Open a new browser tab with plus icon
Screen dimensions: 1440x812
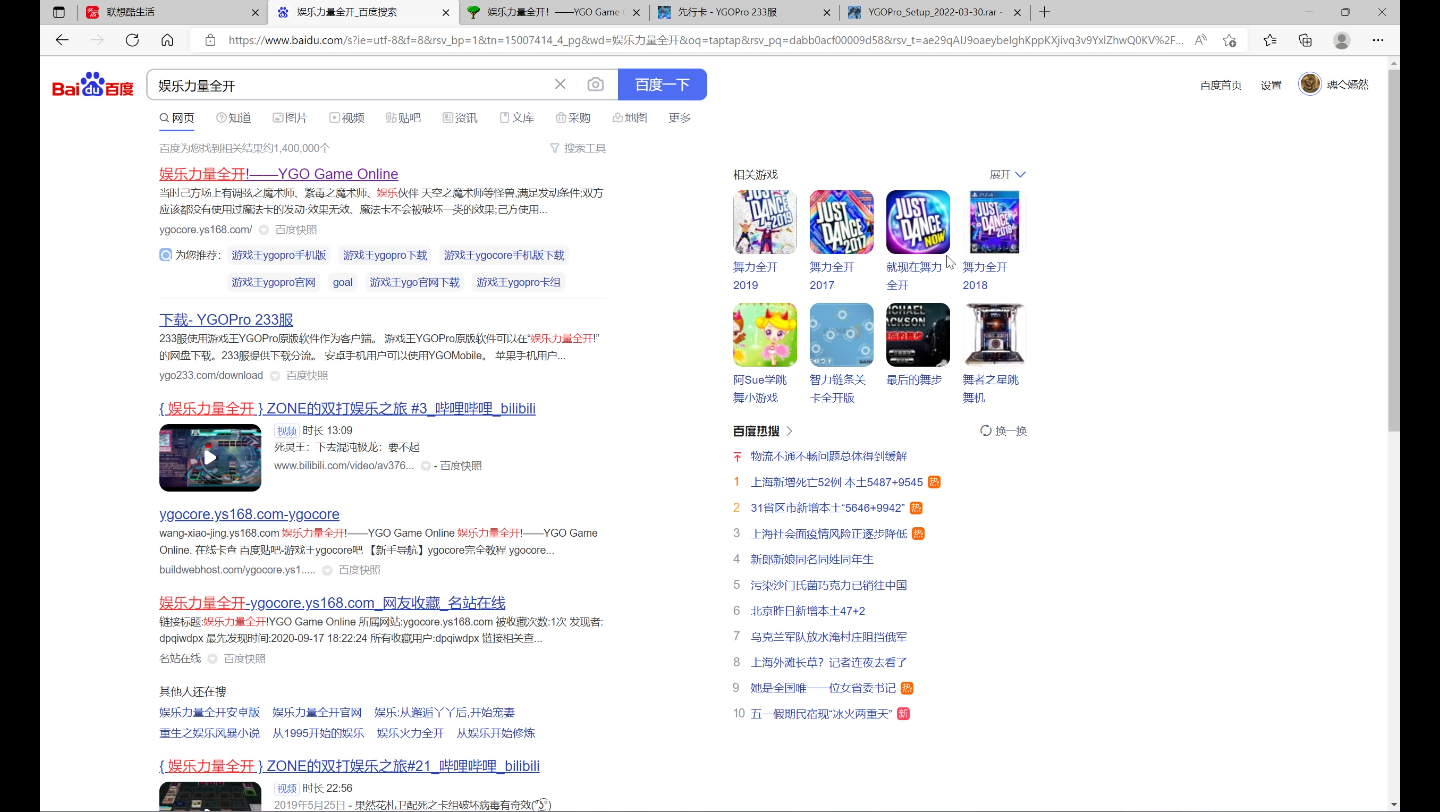(1044, 12)
